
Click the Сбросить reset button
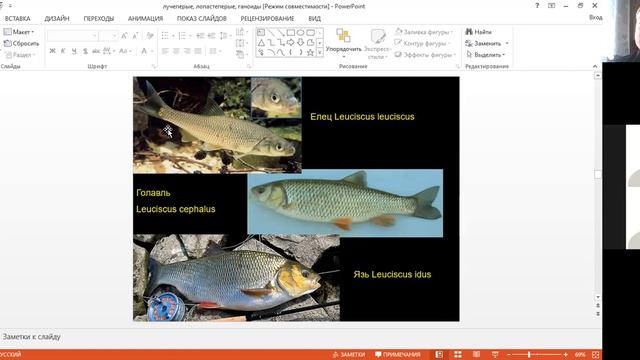tap(22, 43)
